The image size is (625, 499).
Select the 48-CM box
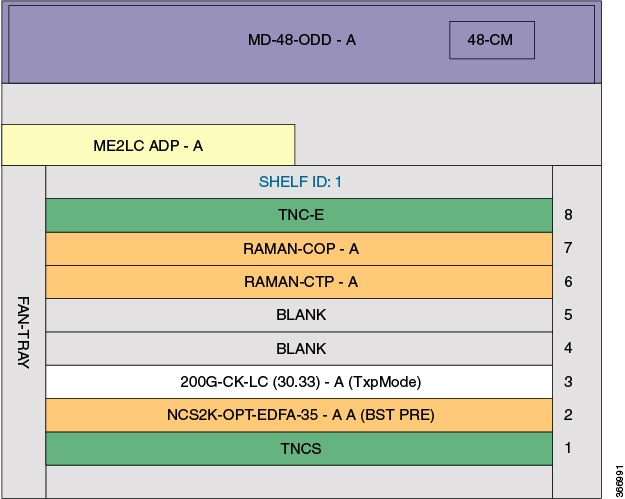(492, 40)
